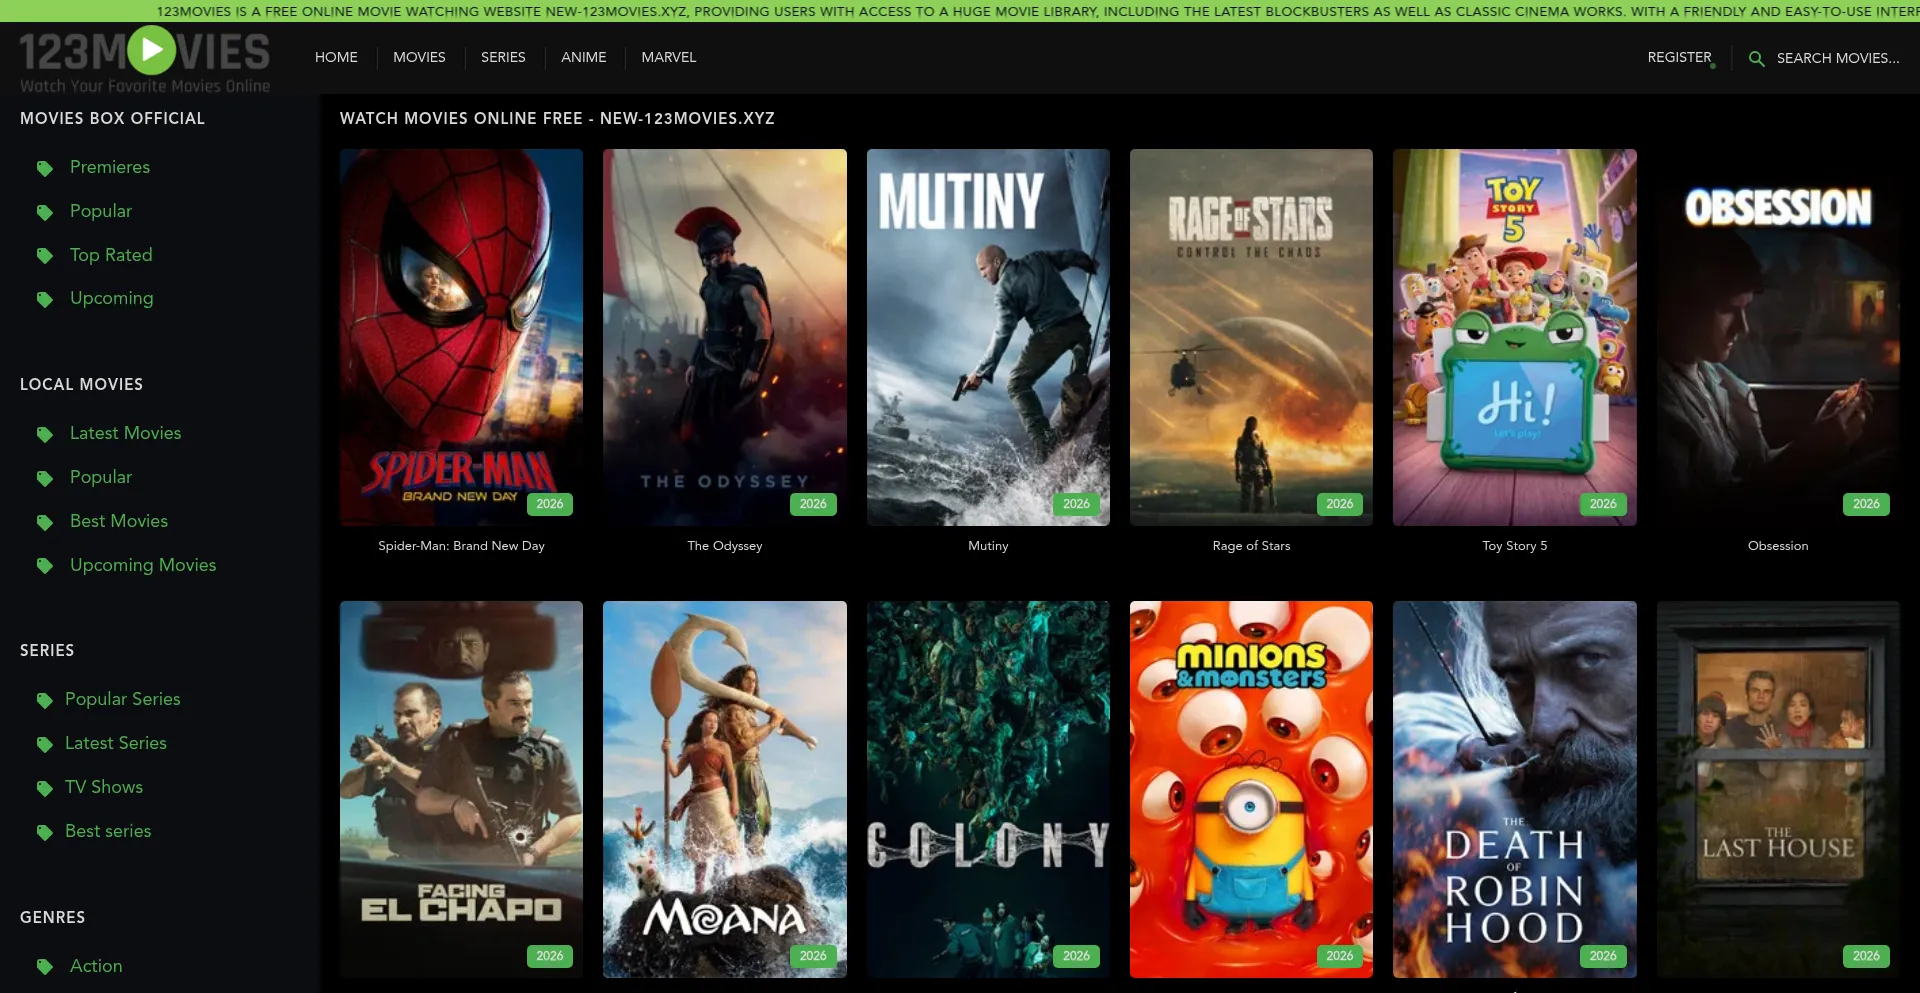The height and width of the screenshot is (993, 1920).
Task: Click the Spider-Man: Brand New Day title
Action: 461,546
